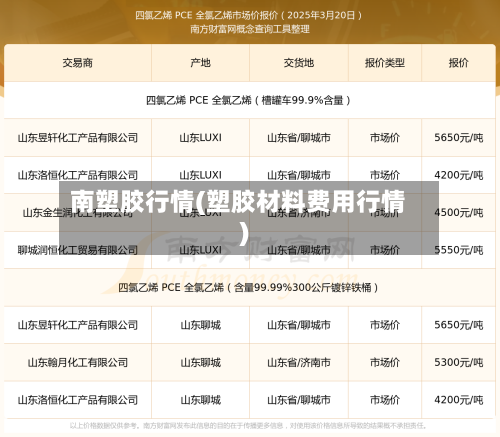Click the section heading 槽罐车99.9%含量
Image resolution: width=500 pixels, height=437 pixels.
[248, 100]
